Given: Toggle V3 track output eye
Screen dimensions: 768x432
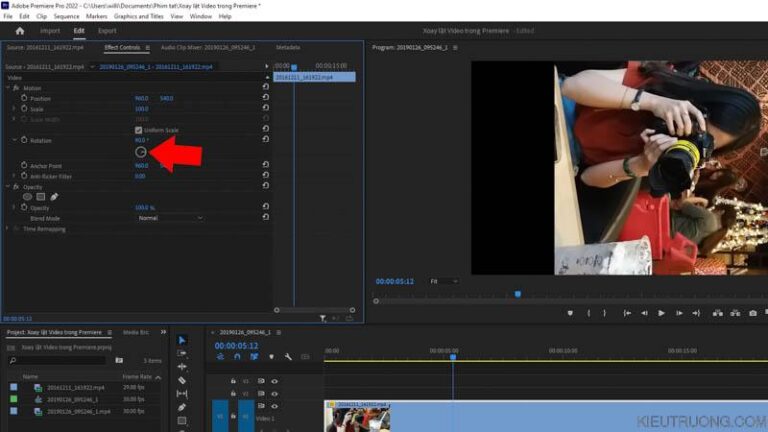Looking at the screenshot, I should [x=275, y=381].
